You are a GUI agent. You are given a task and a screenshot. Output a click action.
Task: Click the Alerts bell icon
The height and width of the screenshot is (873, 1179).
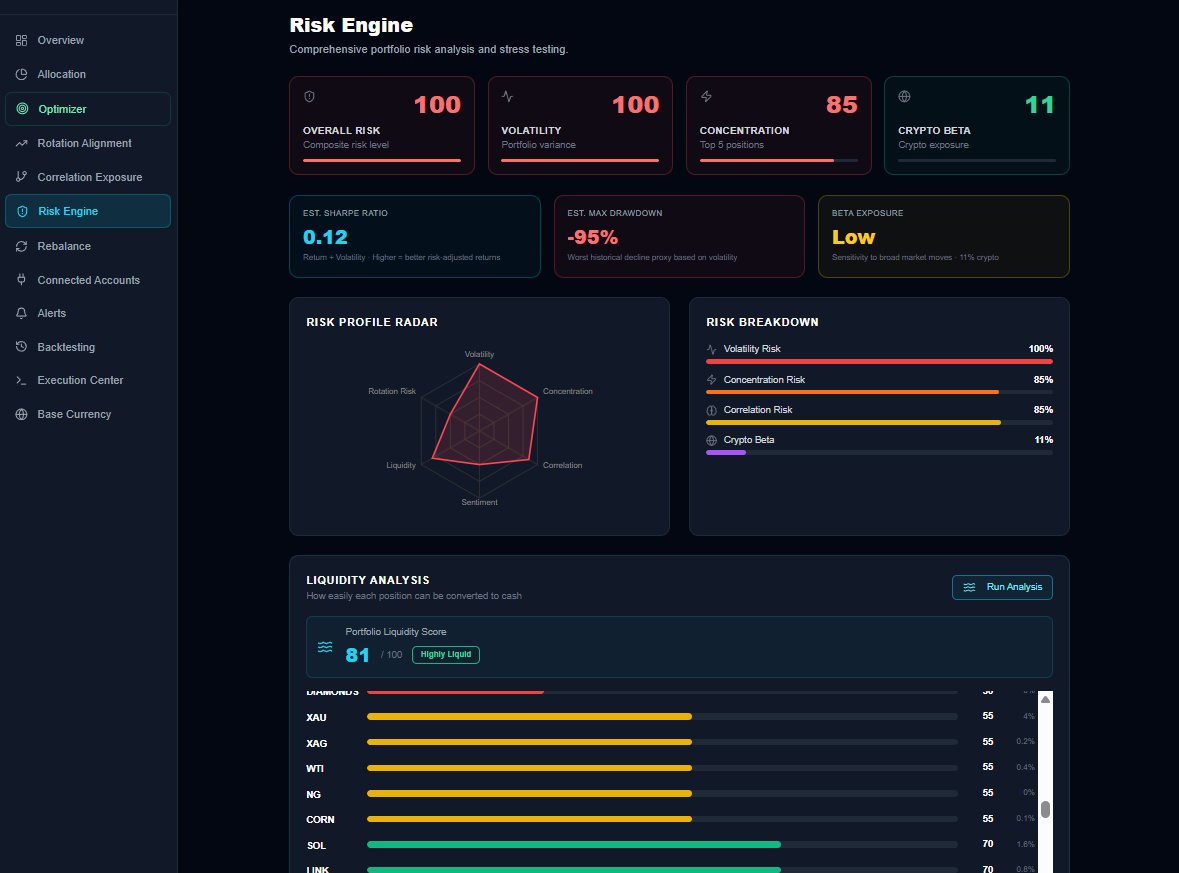pos(21,313)
